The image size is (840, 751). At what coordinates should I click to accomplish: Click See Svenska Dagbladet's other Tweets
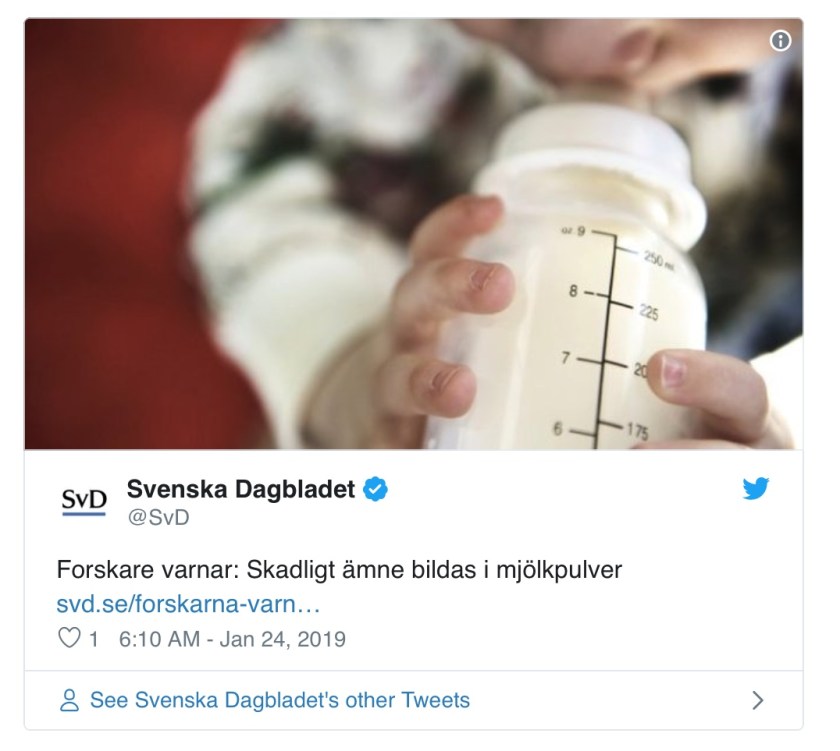pos(280,700)
